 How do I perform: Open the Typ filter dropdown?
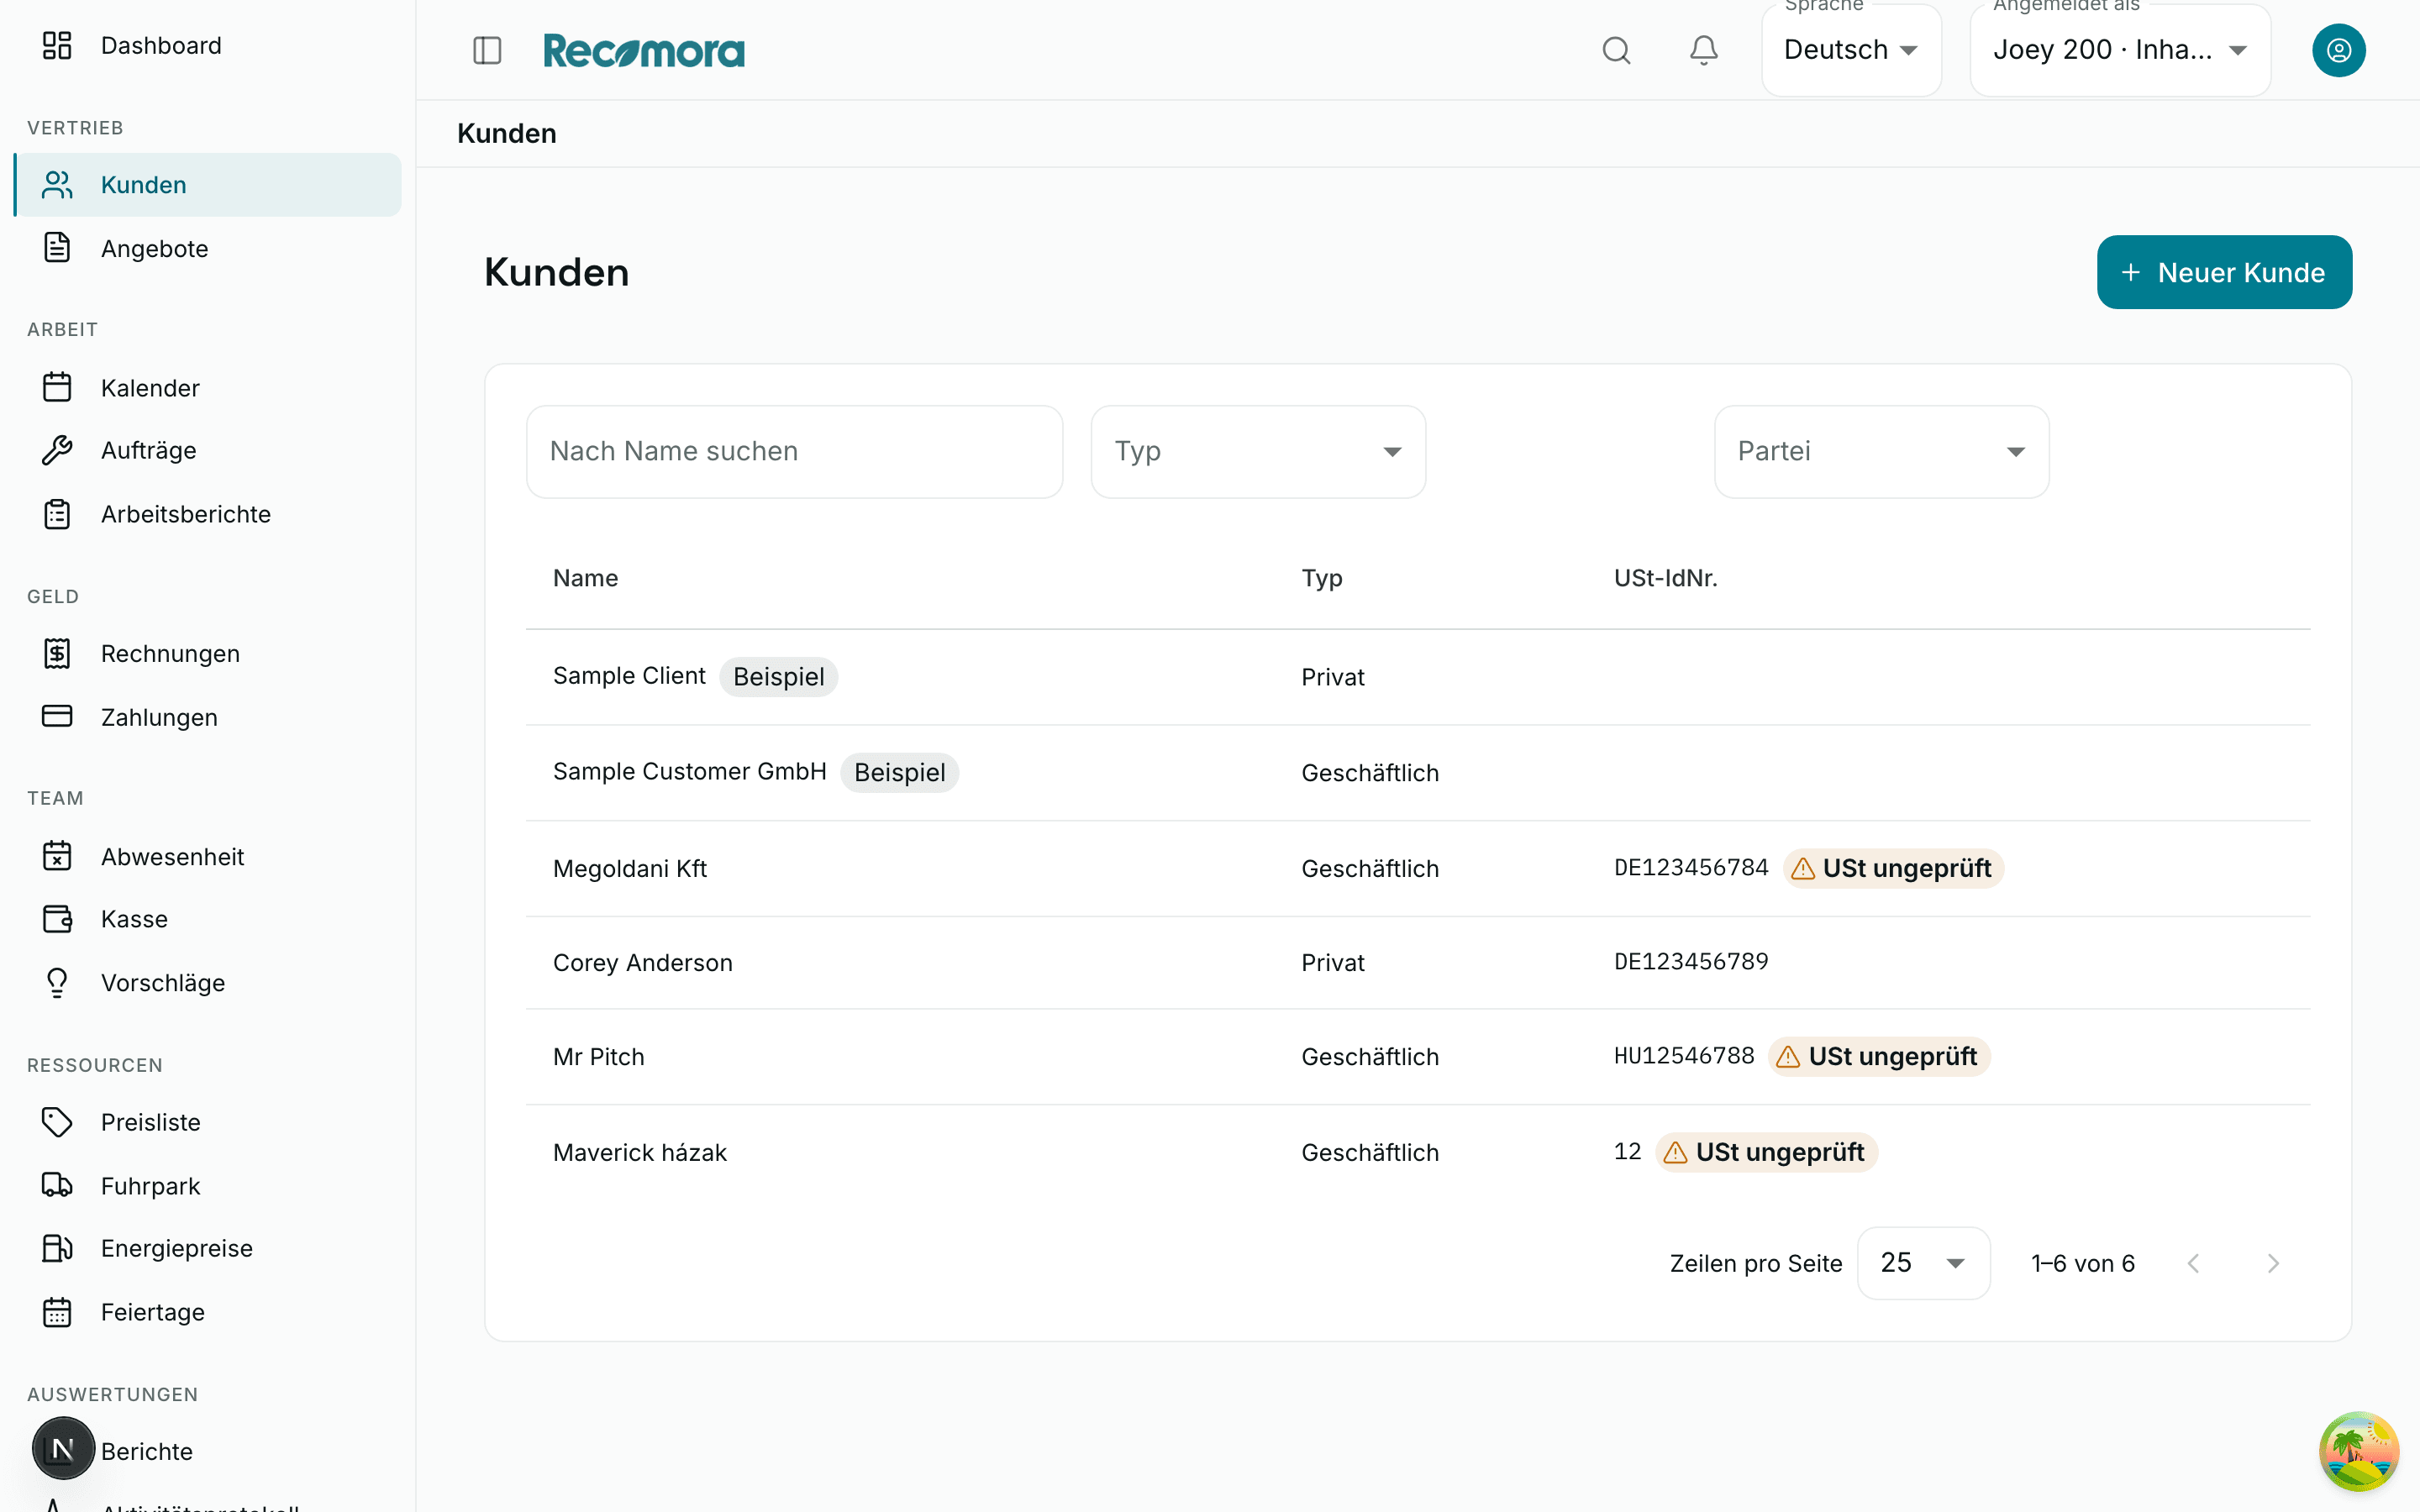coord(1258,451)
